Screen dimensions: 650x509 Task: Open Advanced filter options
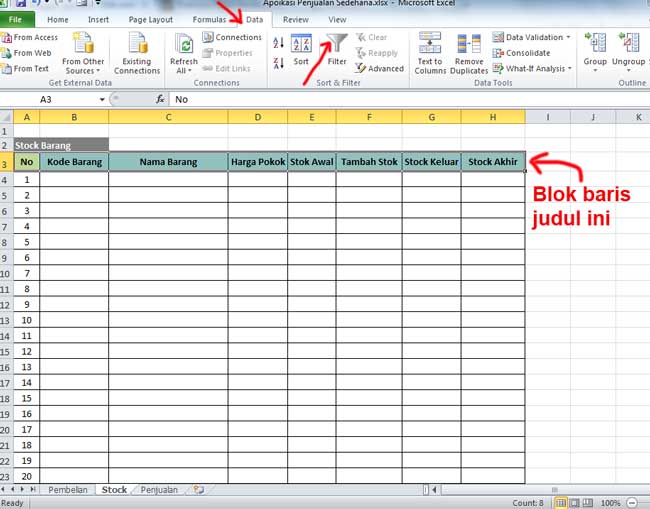click(x=379, y=68)
